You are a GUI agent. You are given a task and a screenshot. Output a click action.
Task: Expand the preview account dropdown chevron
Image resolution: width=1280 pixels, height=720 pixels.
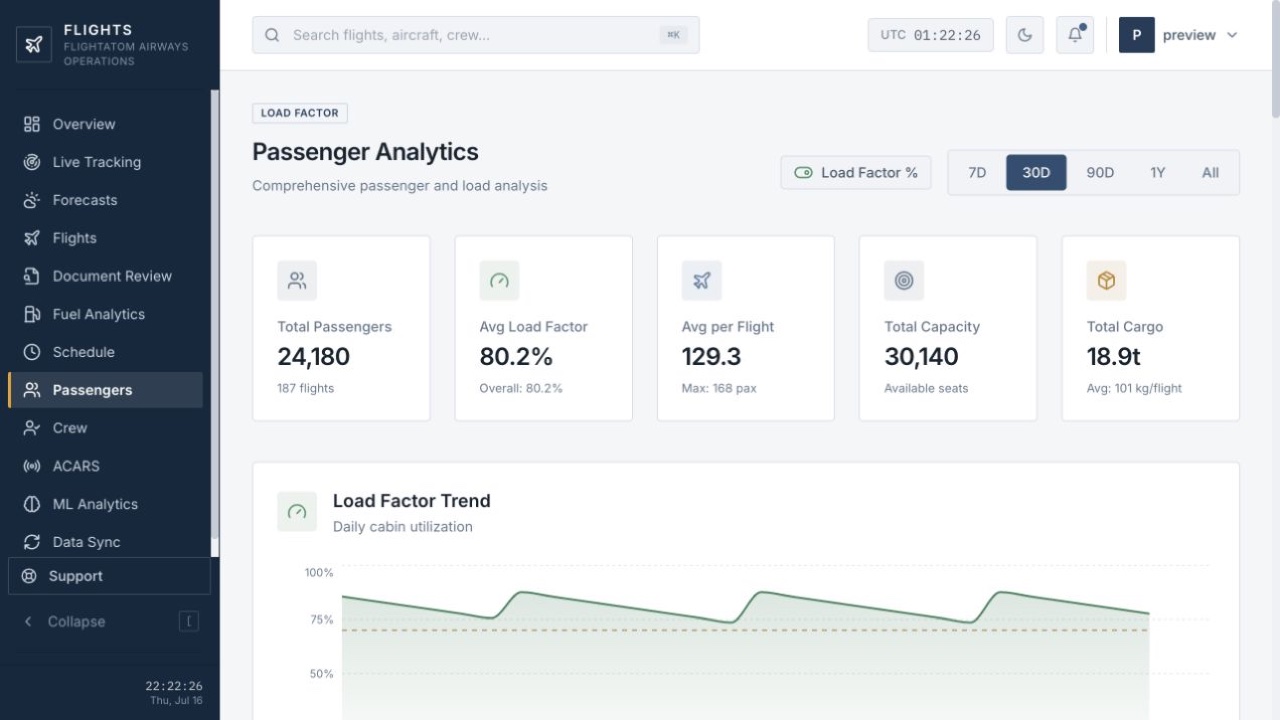(x=1232, y=35)
